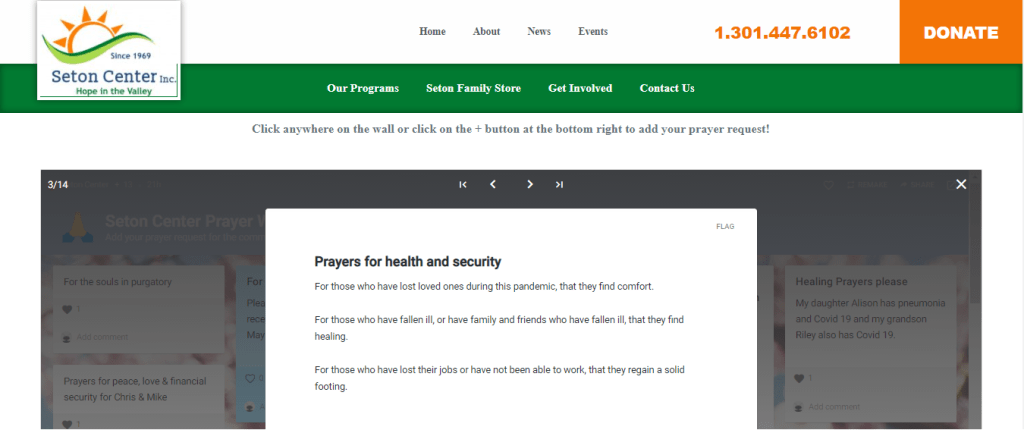Expand the Get Involved menu
The width and height of the screenshot is (1024, 430).
(580, 88)
